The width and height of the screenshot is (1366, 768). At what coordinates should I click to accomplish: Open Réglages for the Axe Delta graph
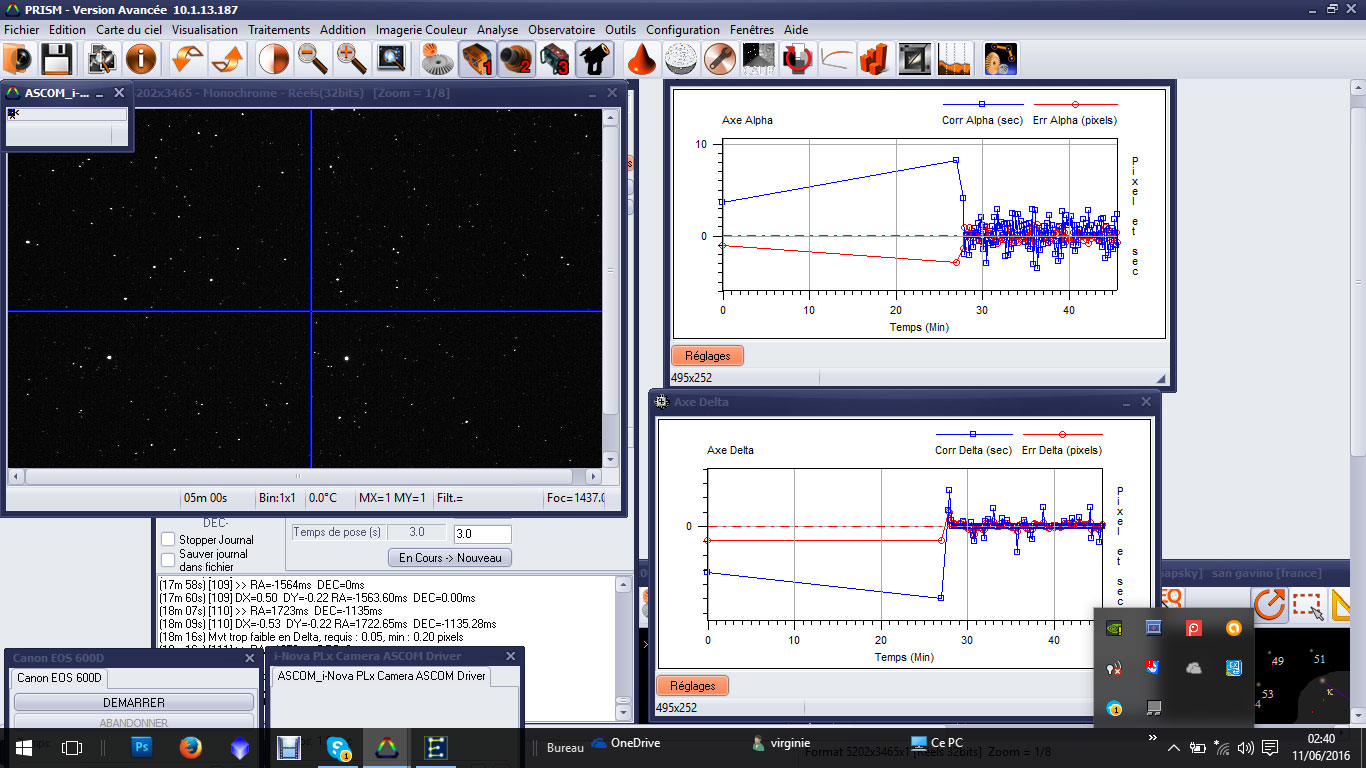coord(692,686)
